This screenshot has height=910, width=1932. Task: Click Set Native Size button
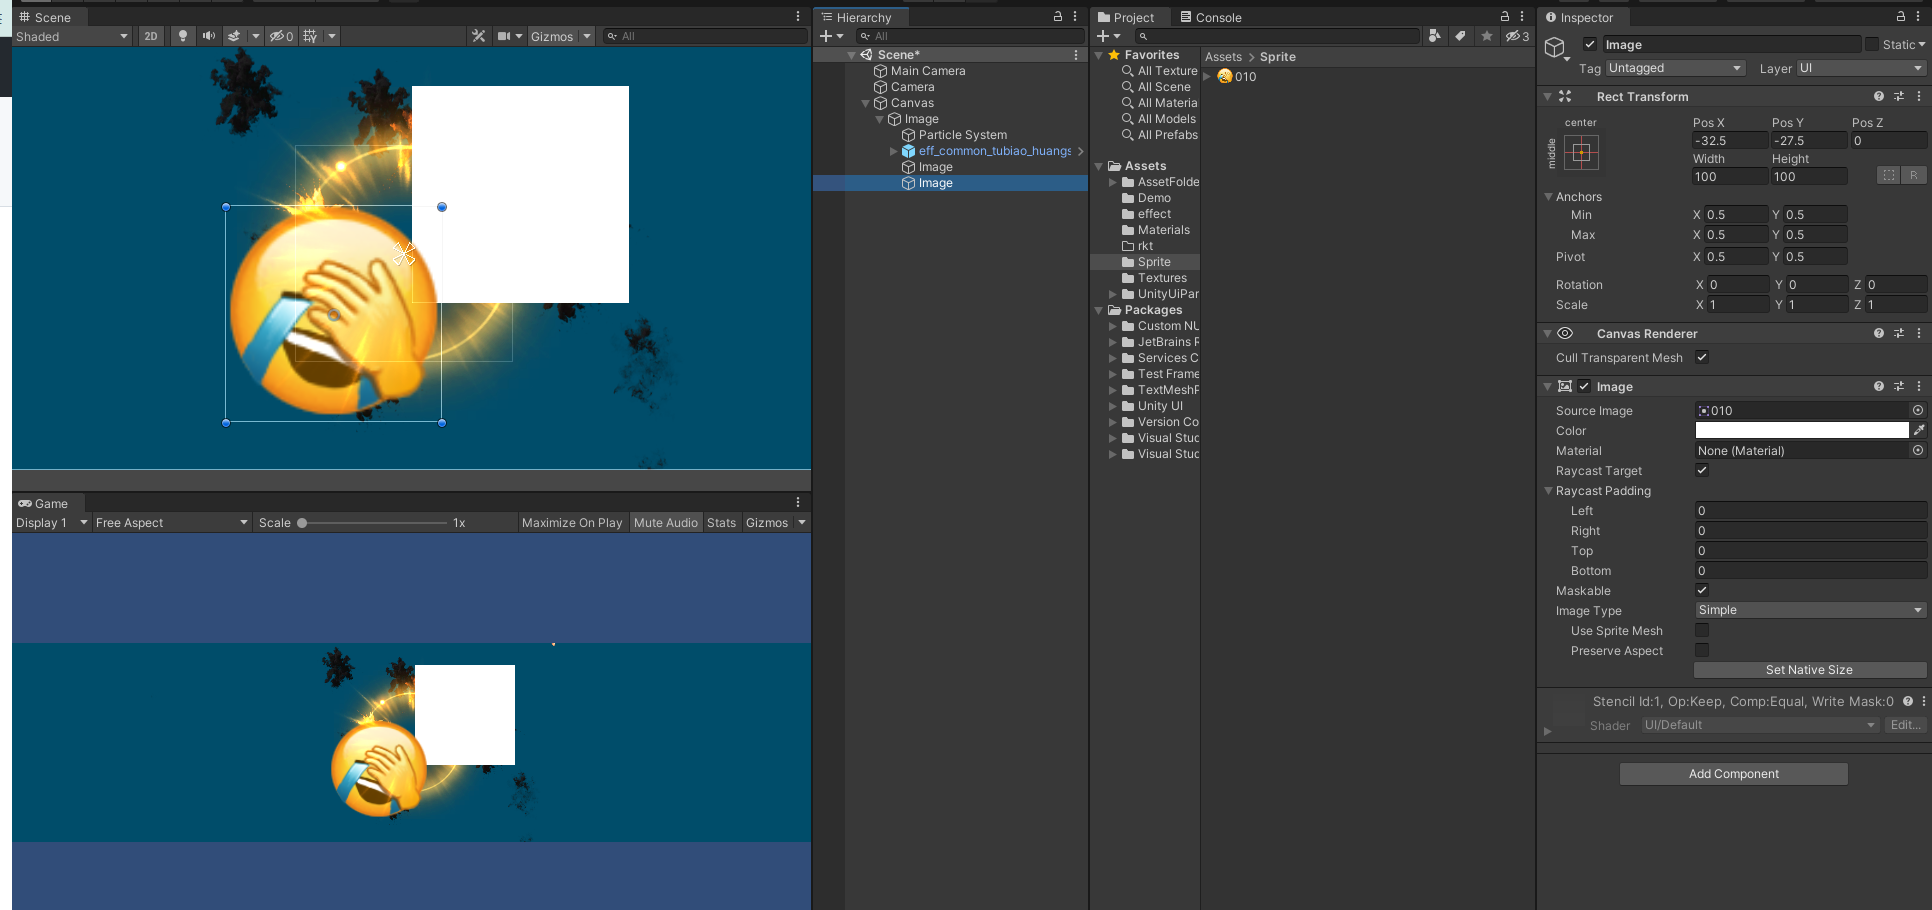click(1809, 670)
